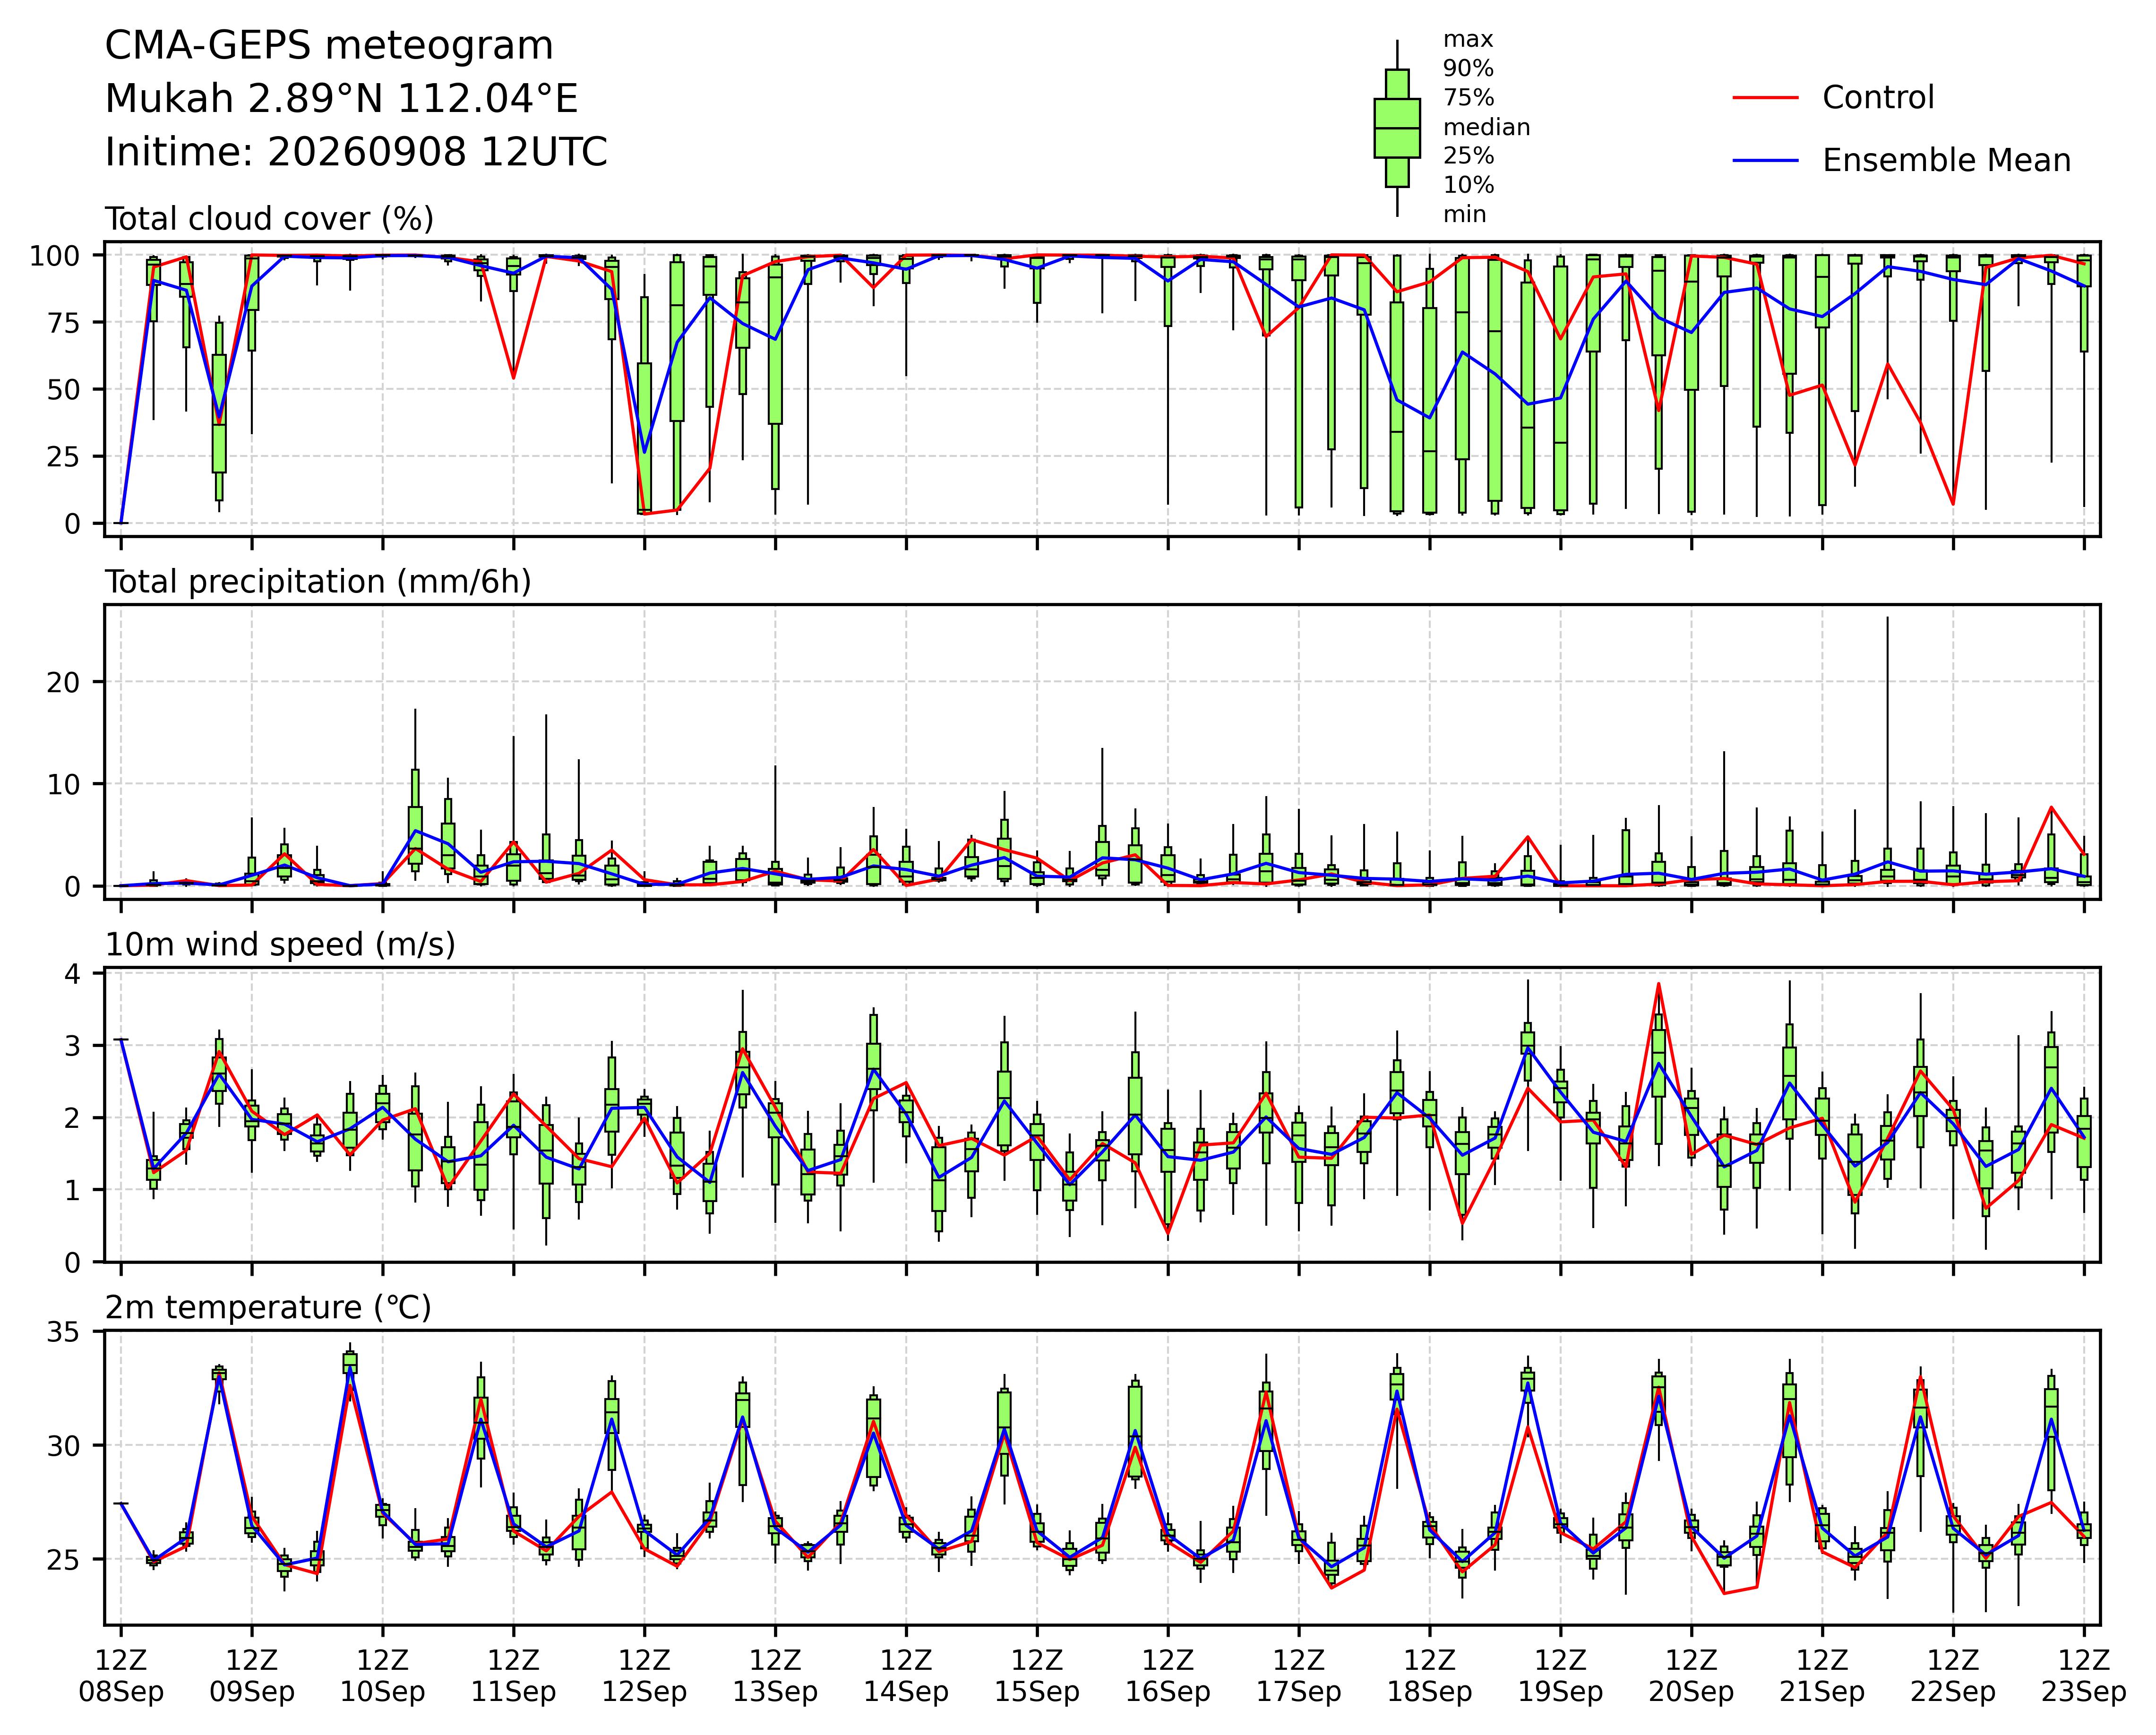This screenshot has width=2156, height=1735.
Task: Click the red Control legend line
Action: 1766,98
